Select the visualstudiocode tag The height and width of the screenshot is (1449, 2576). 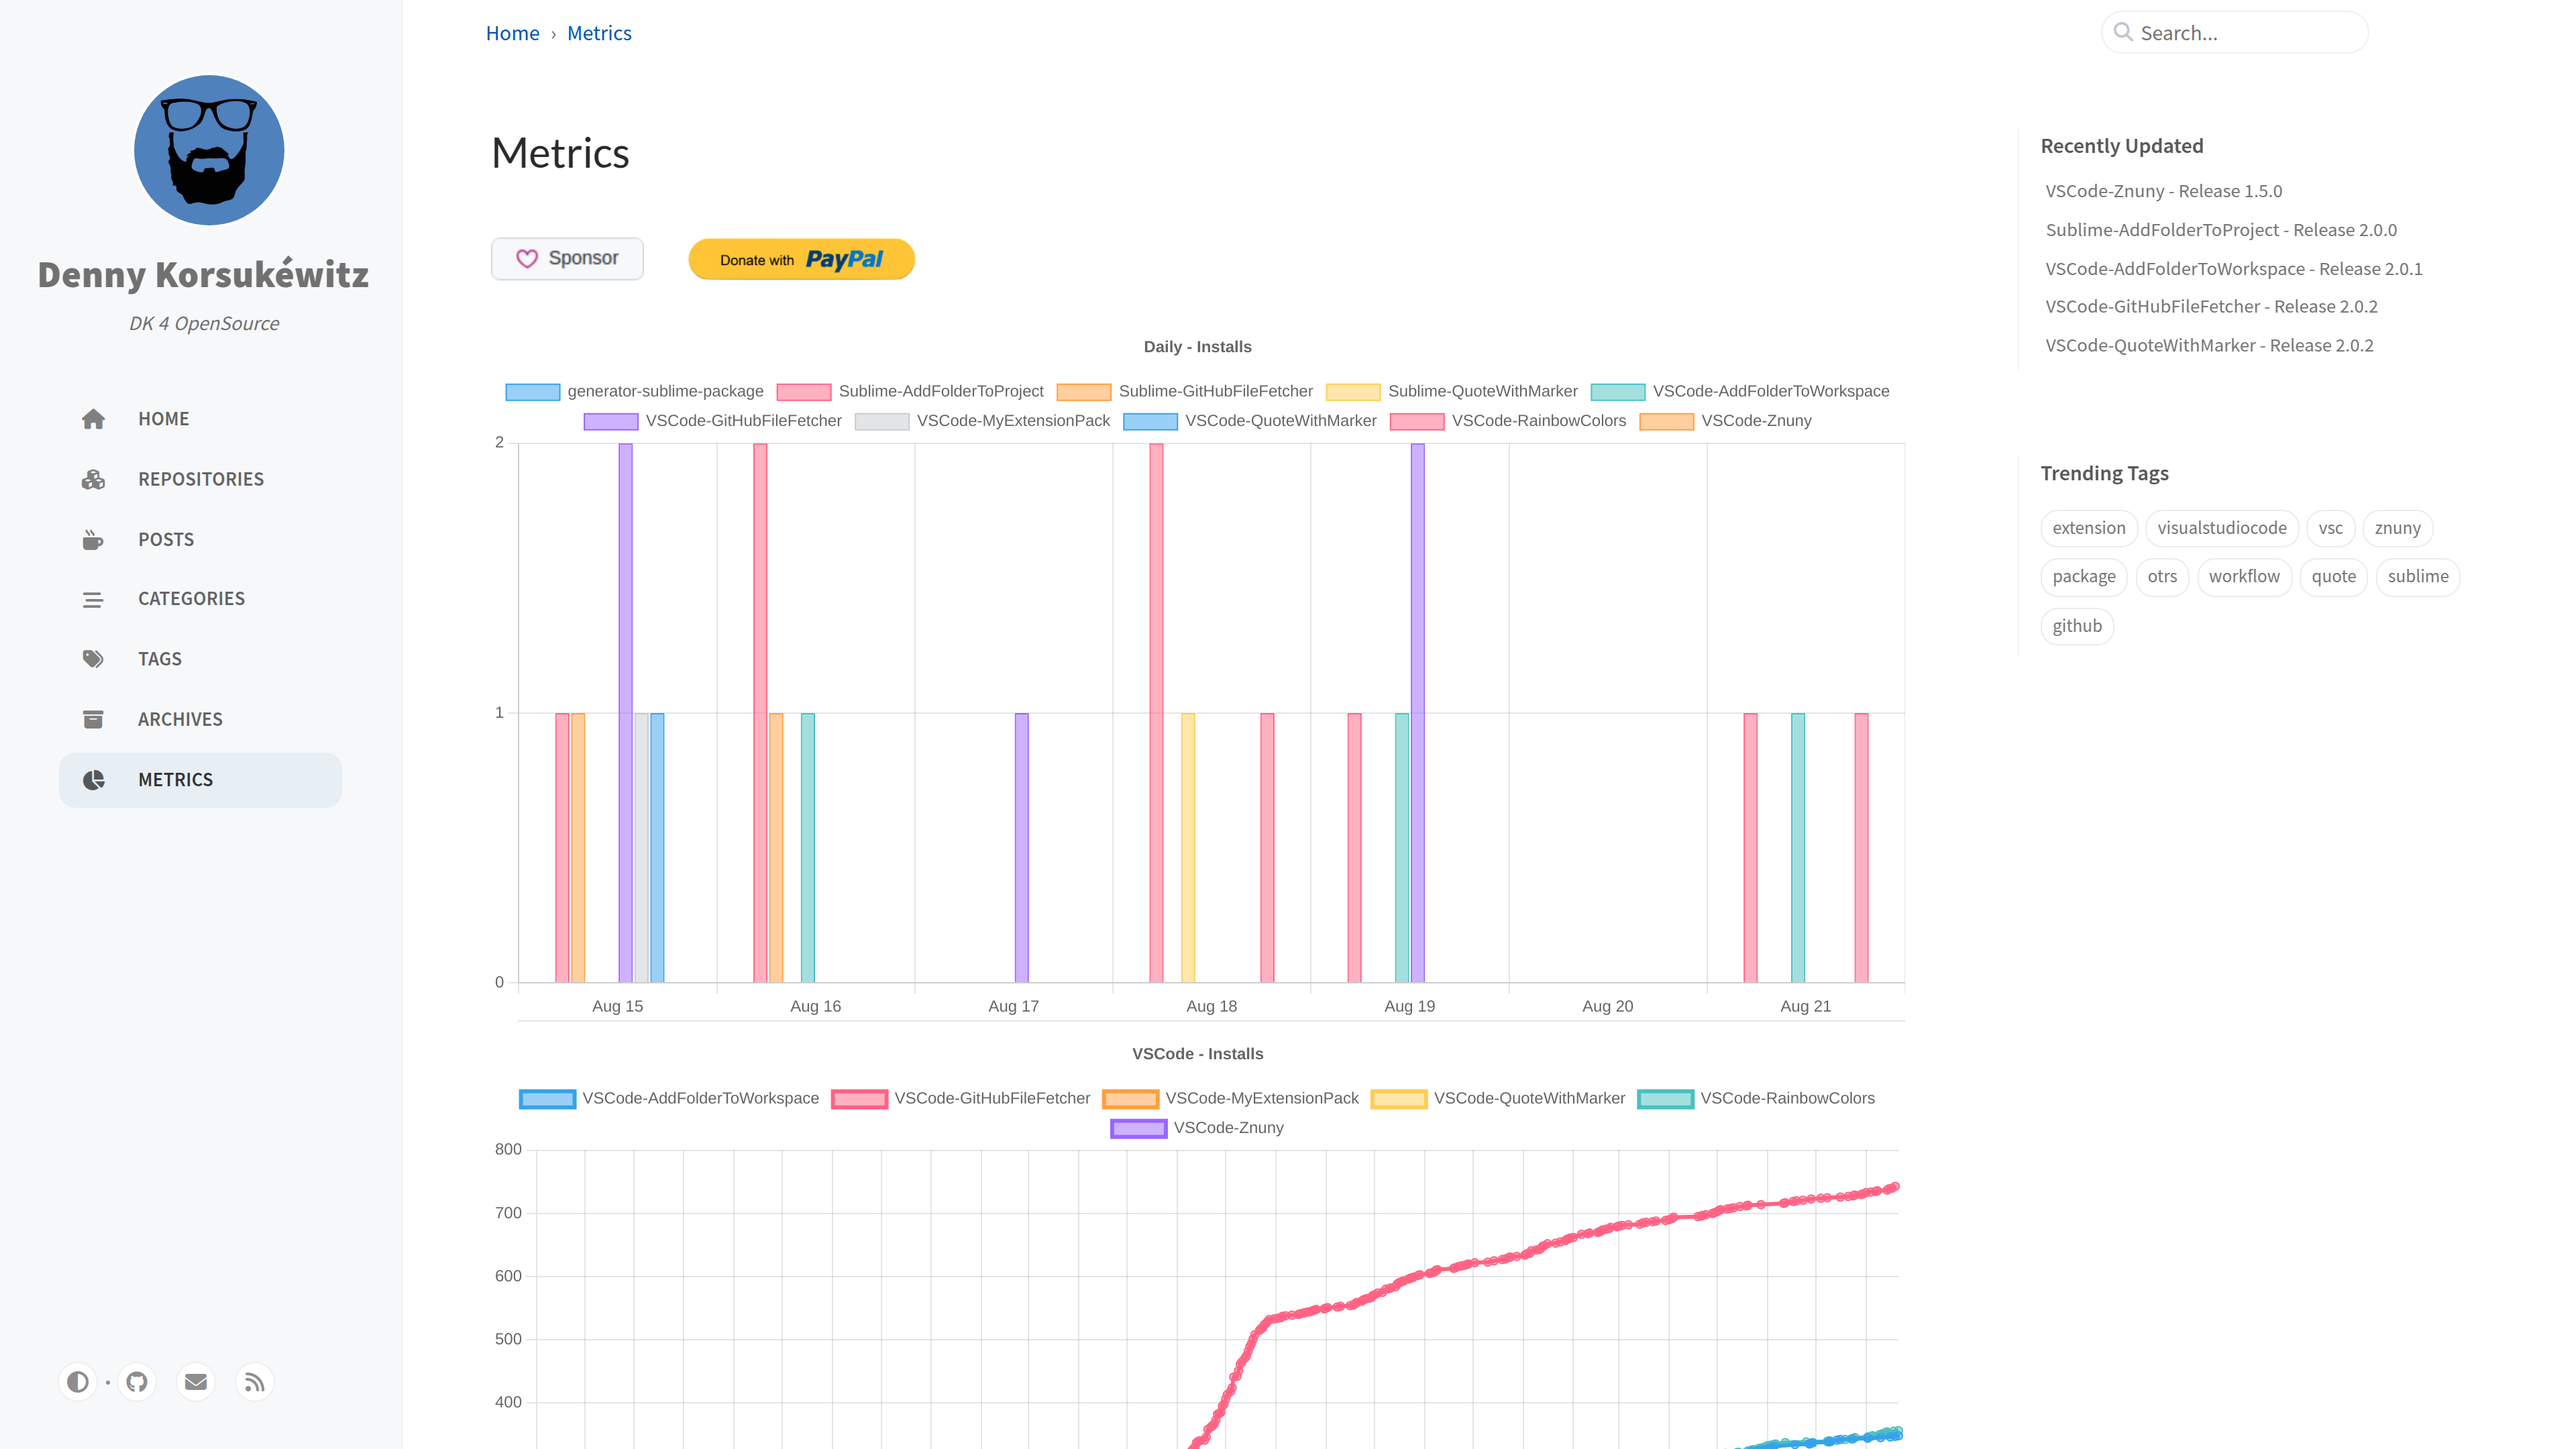tap(2222, 528)
